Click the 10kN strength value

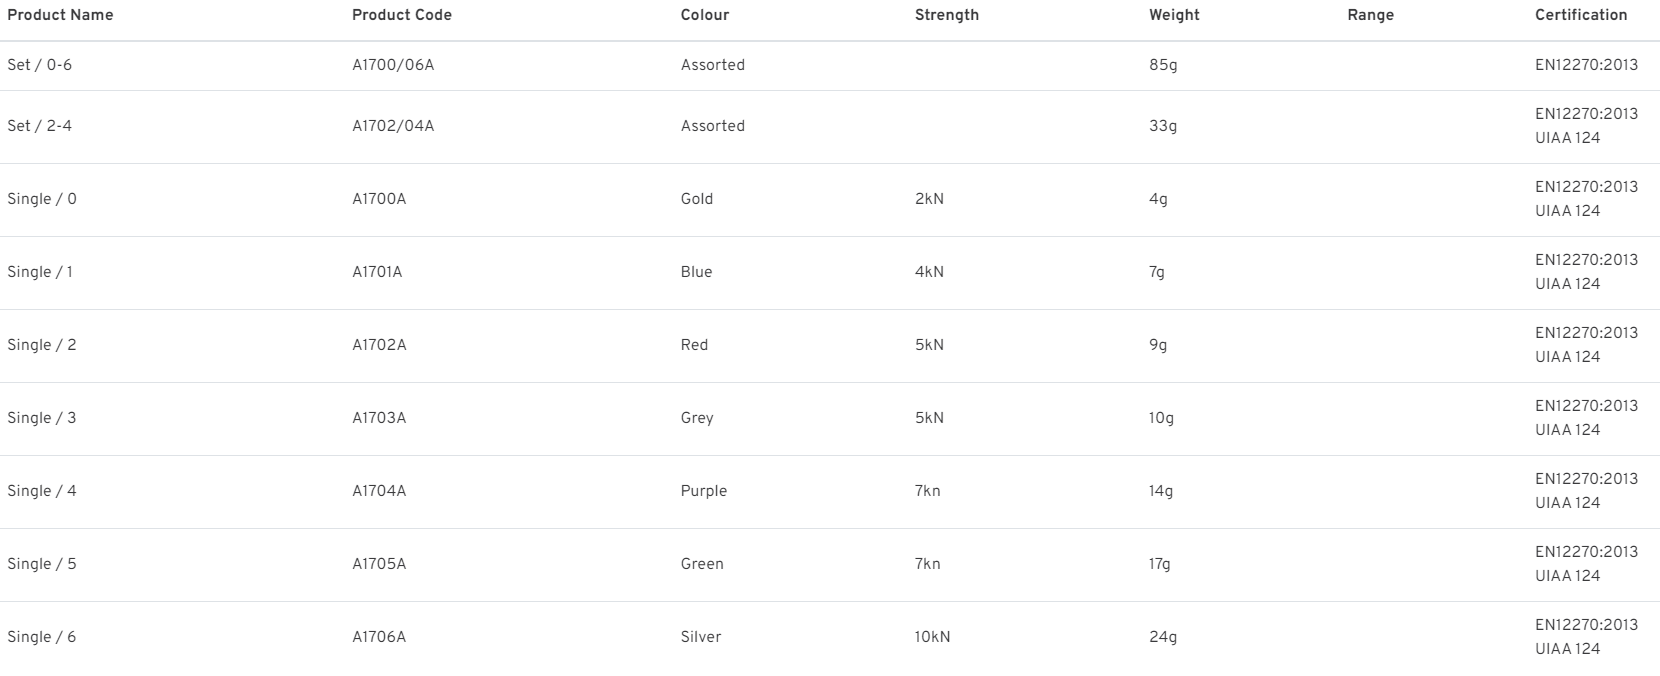point(932,637)
